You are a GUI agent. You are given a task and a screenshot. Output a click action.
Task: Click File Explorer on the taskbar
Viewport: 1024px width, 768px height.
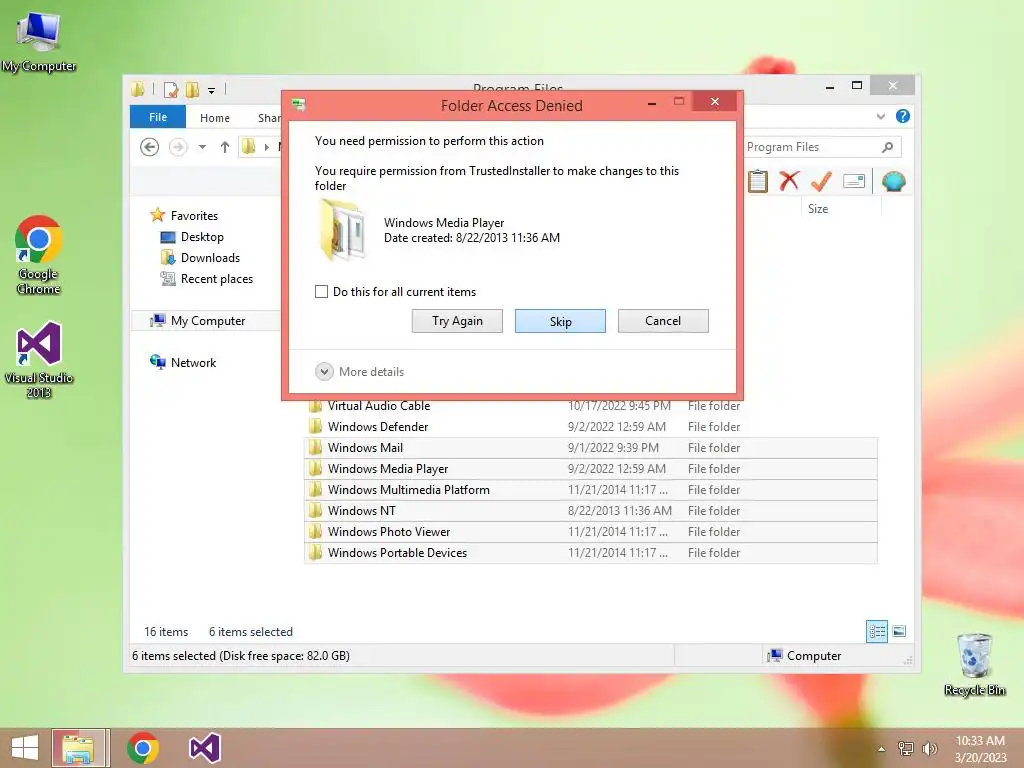point(80,748)
